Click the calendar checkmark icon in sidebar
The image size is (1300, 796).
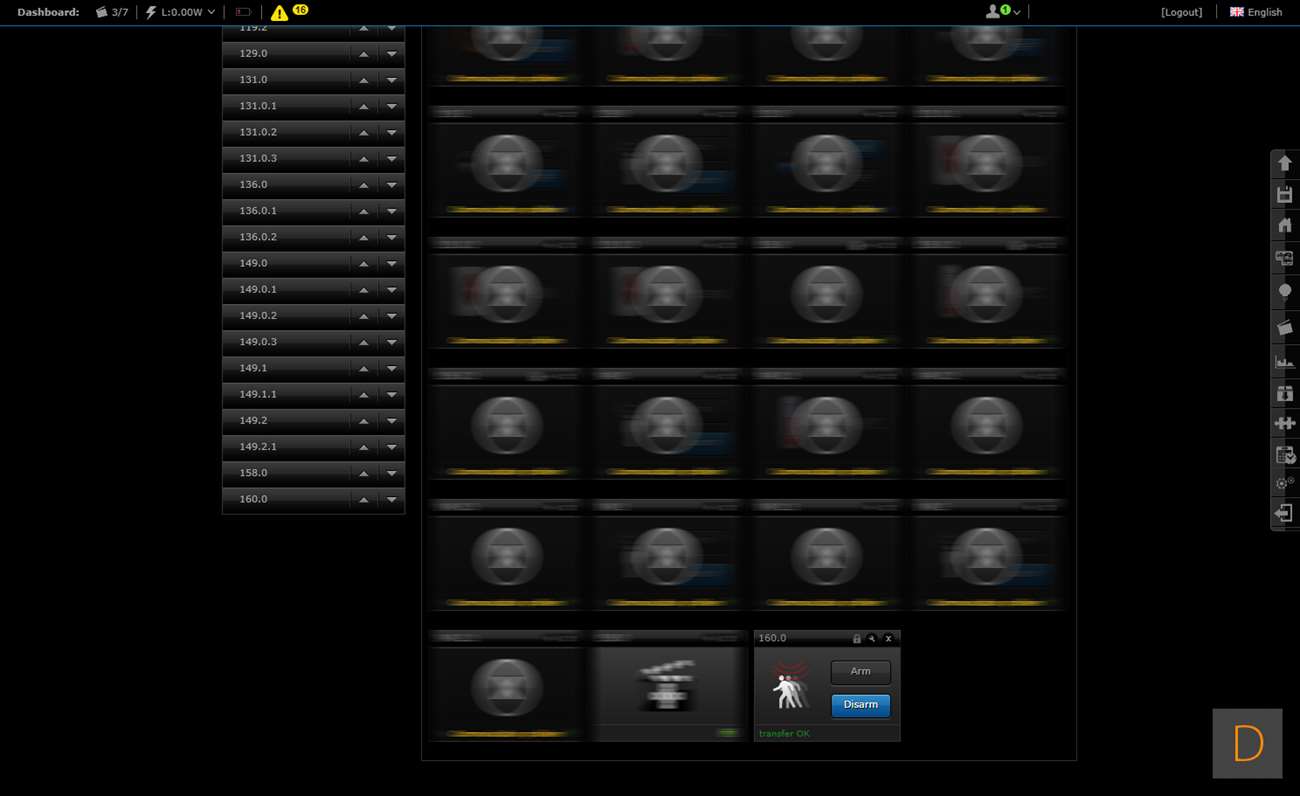click(1285, 454)
